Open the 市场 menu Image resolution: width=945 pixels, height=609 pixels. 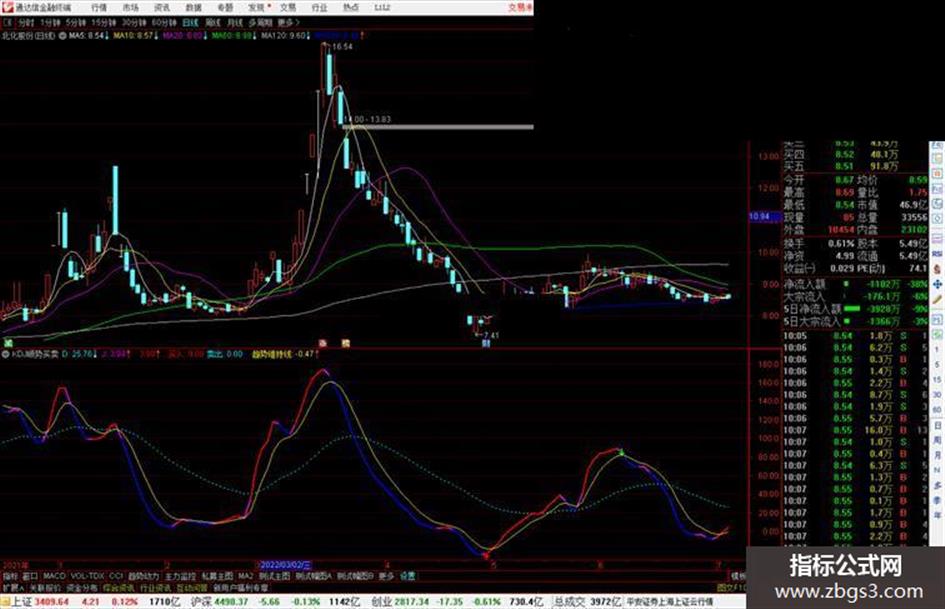coord(130,7)
